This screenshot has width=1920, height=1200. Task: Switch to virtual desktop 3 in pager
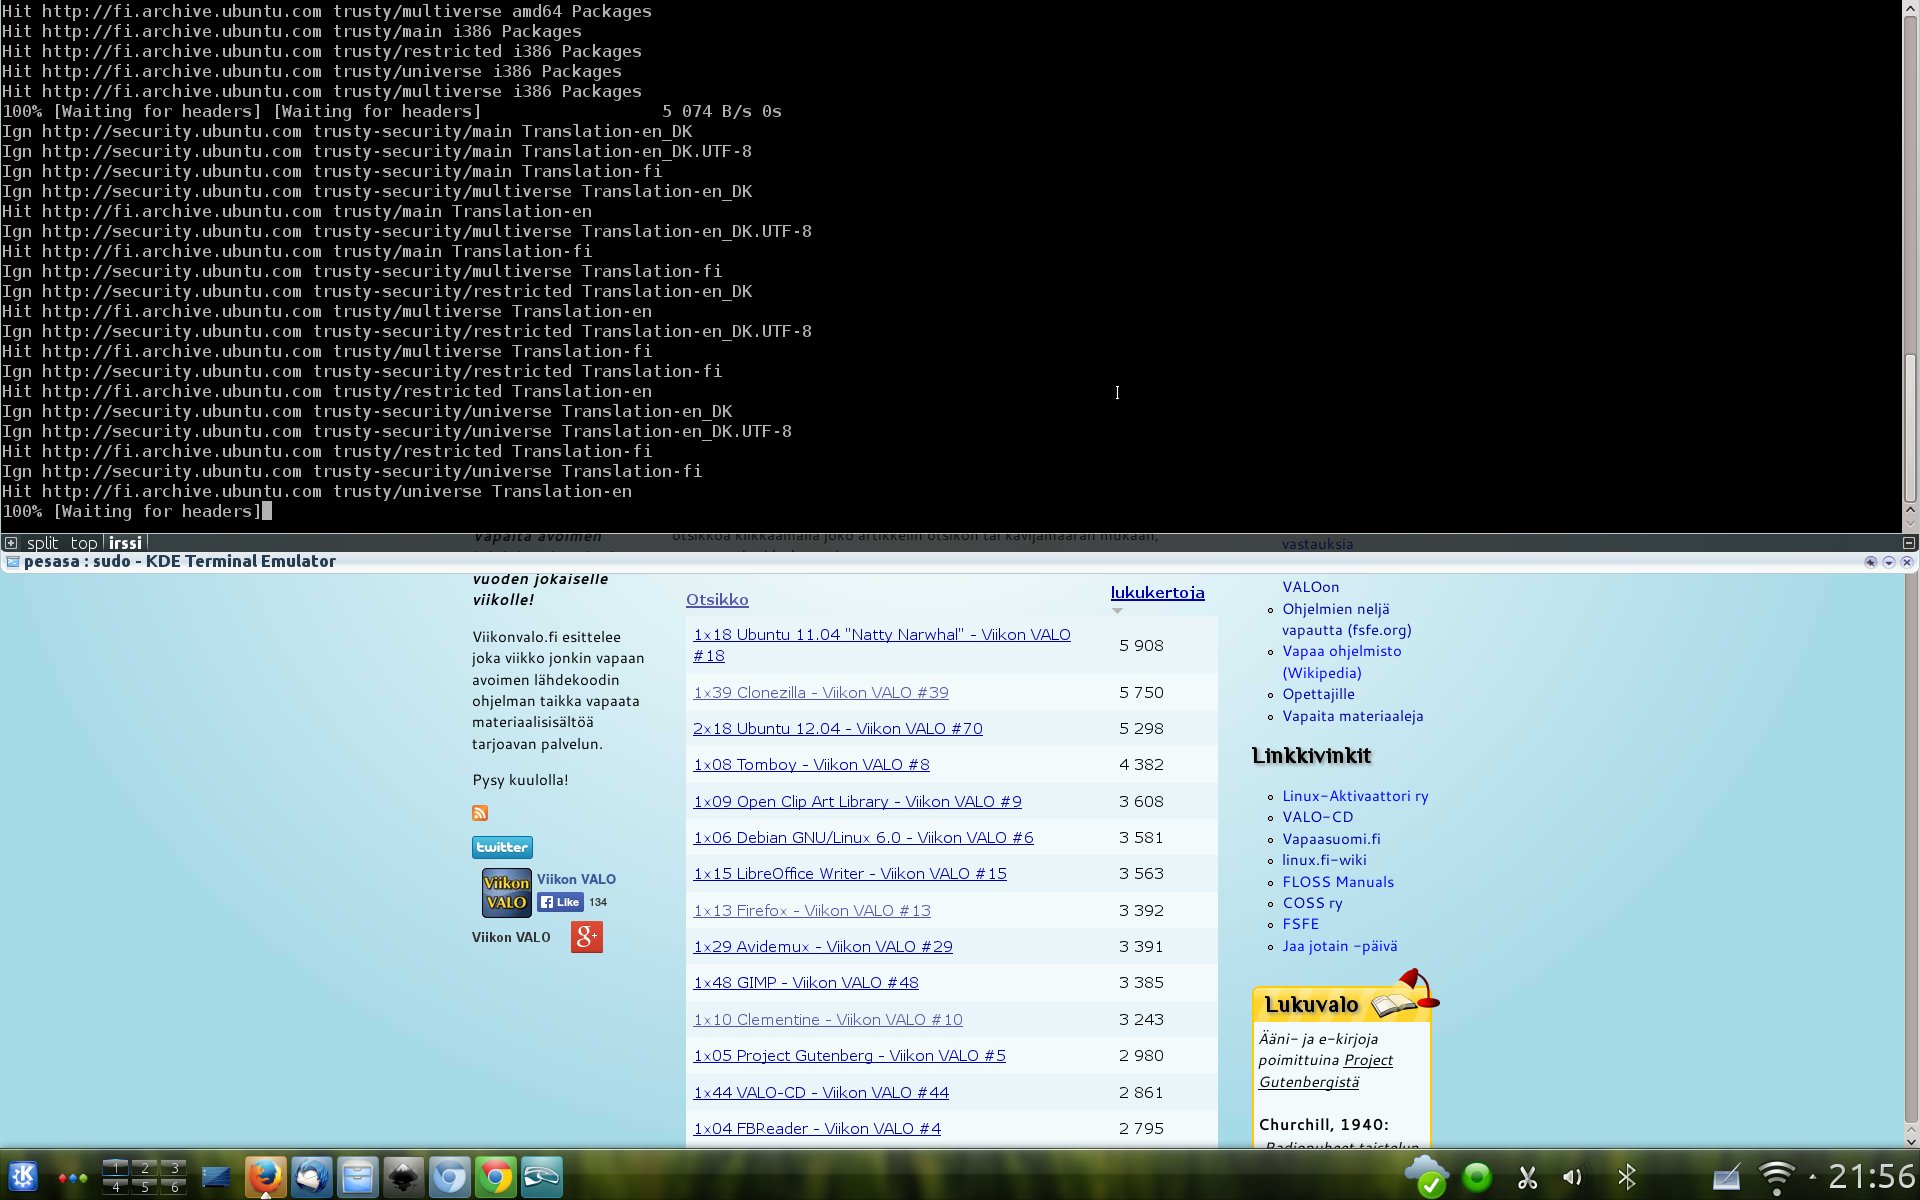(x=174, y=1167)
